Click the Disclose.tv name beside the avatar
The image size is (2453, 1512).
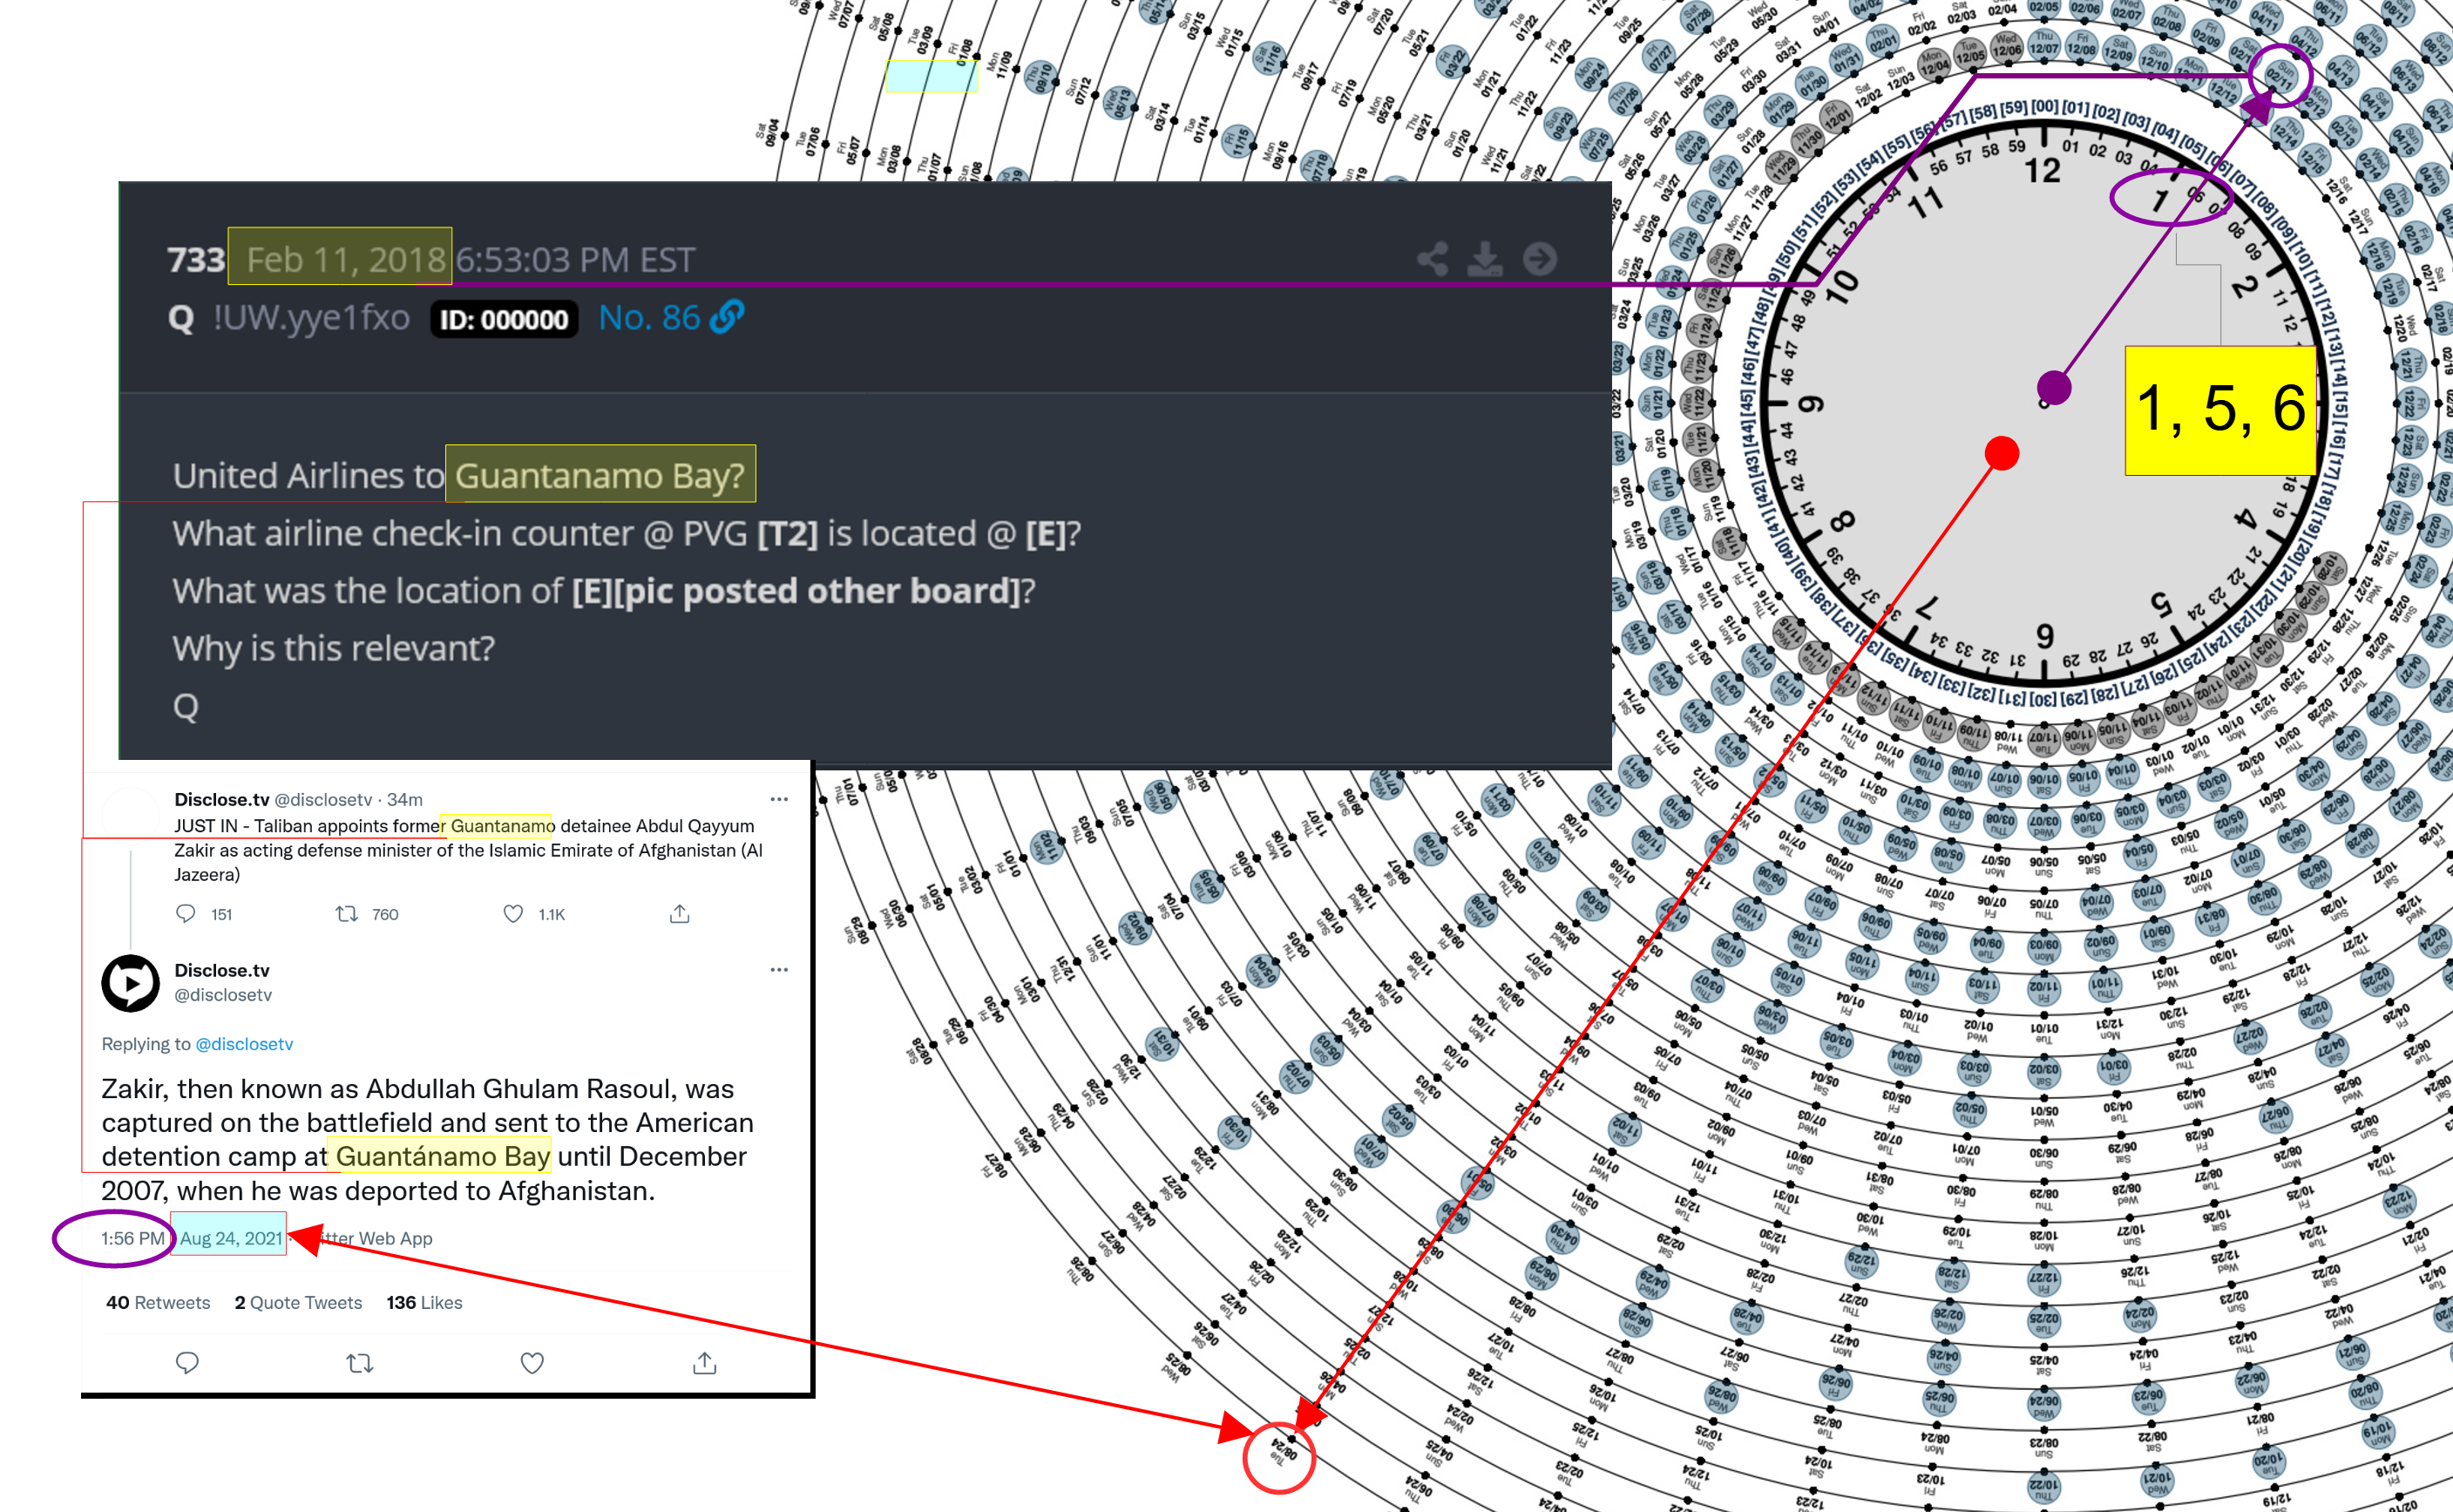click(x=222, y=970)
